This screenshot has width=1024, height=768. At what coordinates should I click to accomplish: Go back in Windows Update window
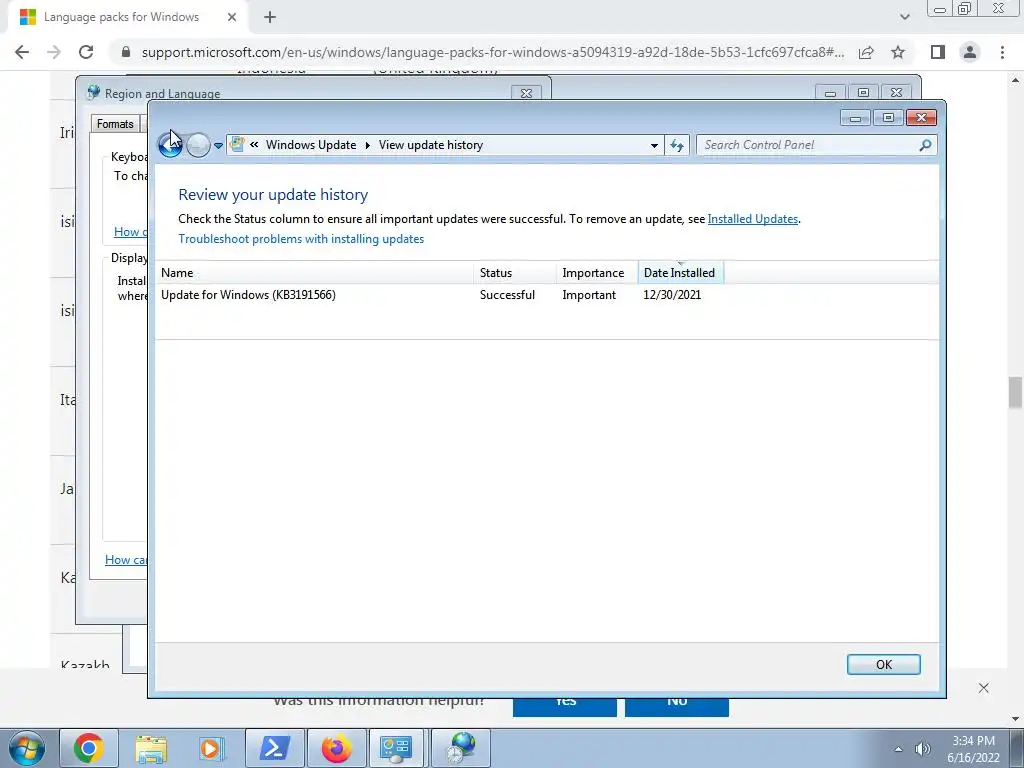click(170, 145)
